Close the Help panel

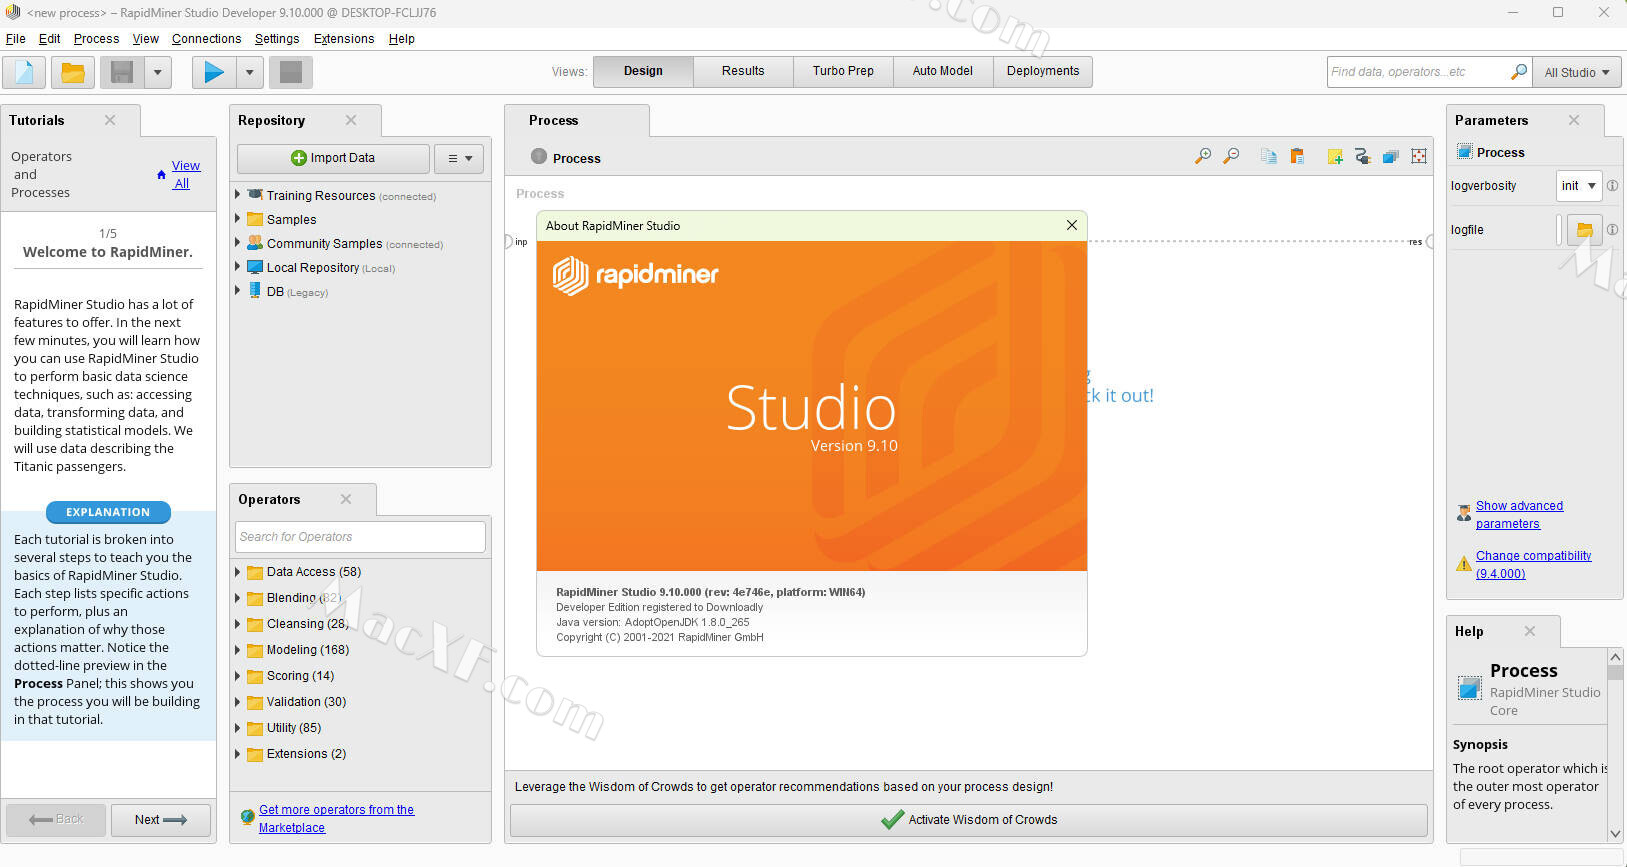click(1530, 631)
